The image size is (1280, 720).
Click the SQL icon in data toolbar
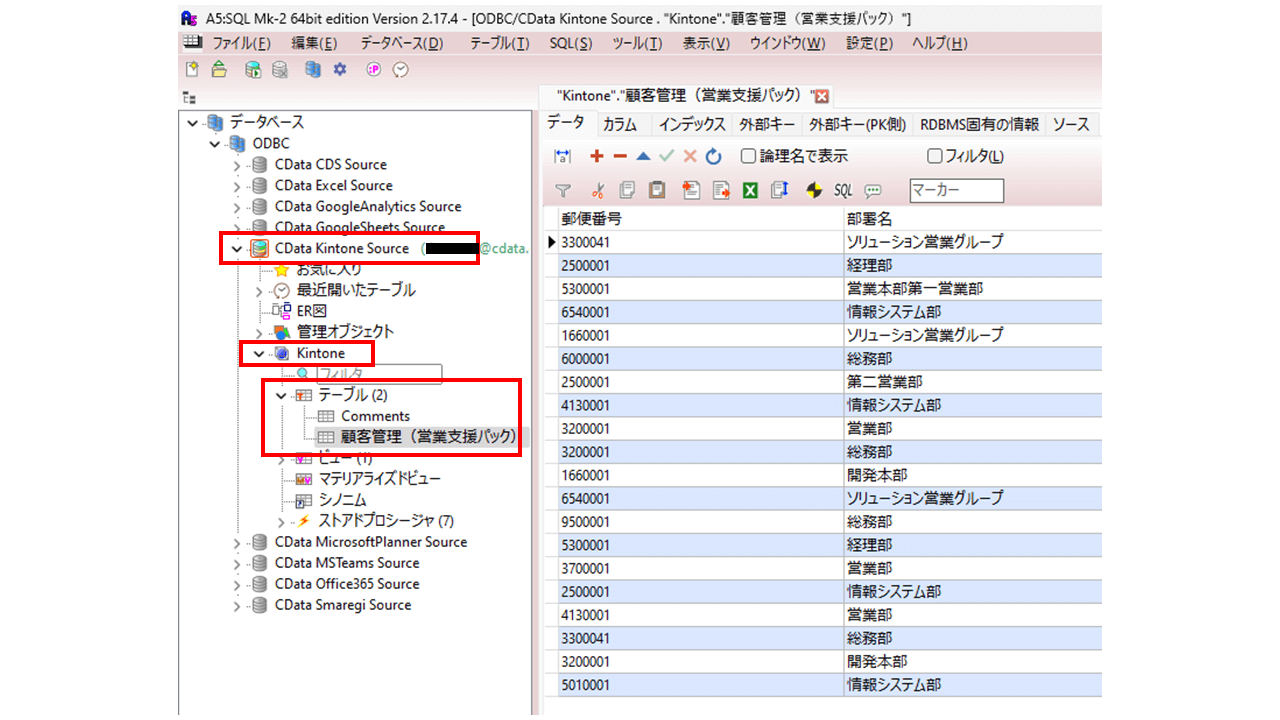(843, 190)
